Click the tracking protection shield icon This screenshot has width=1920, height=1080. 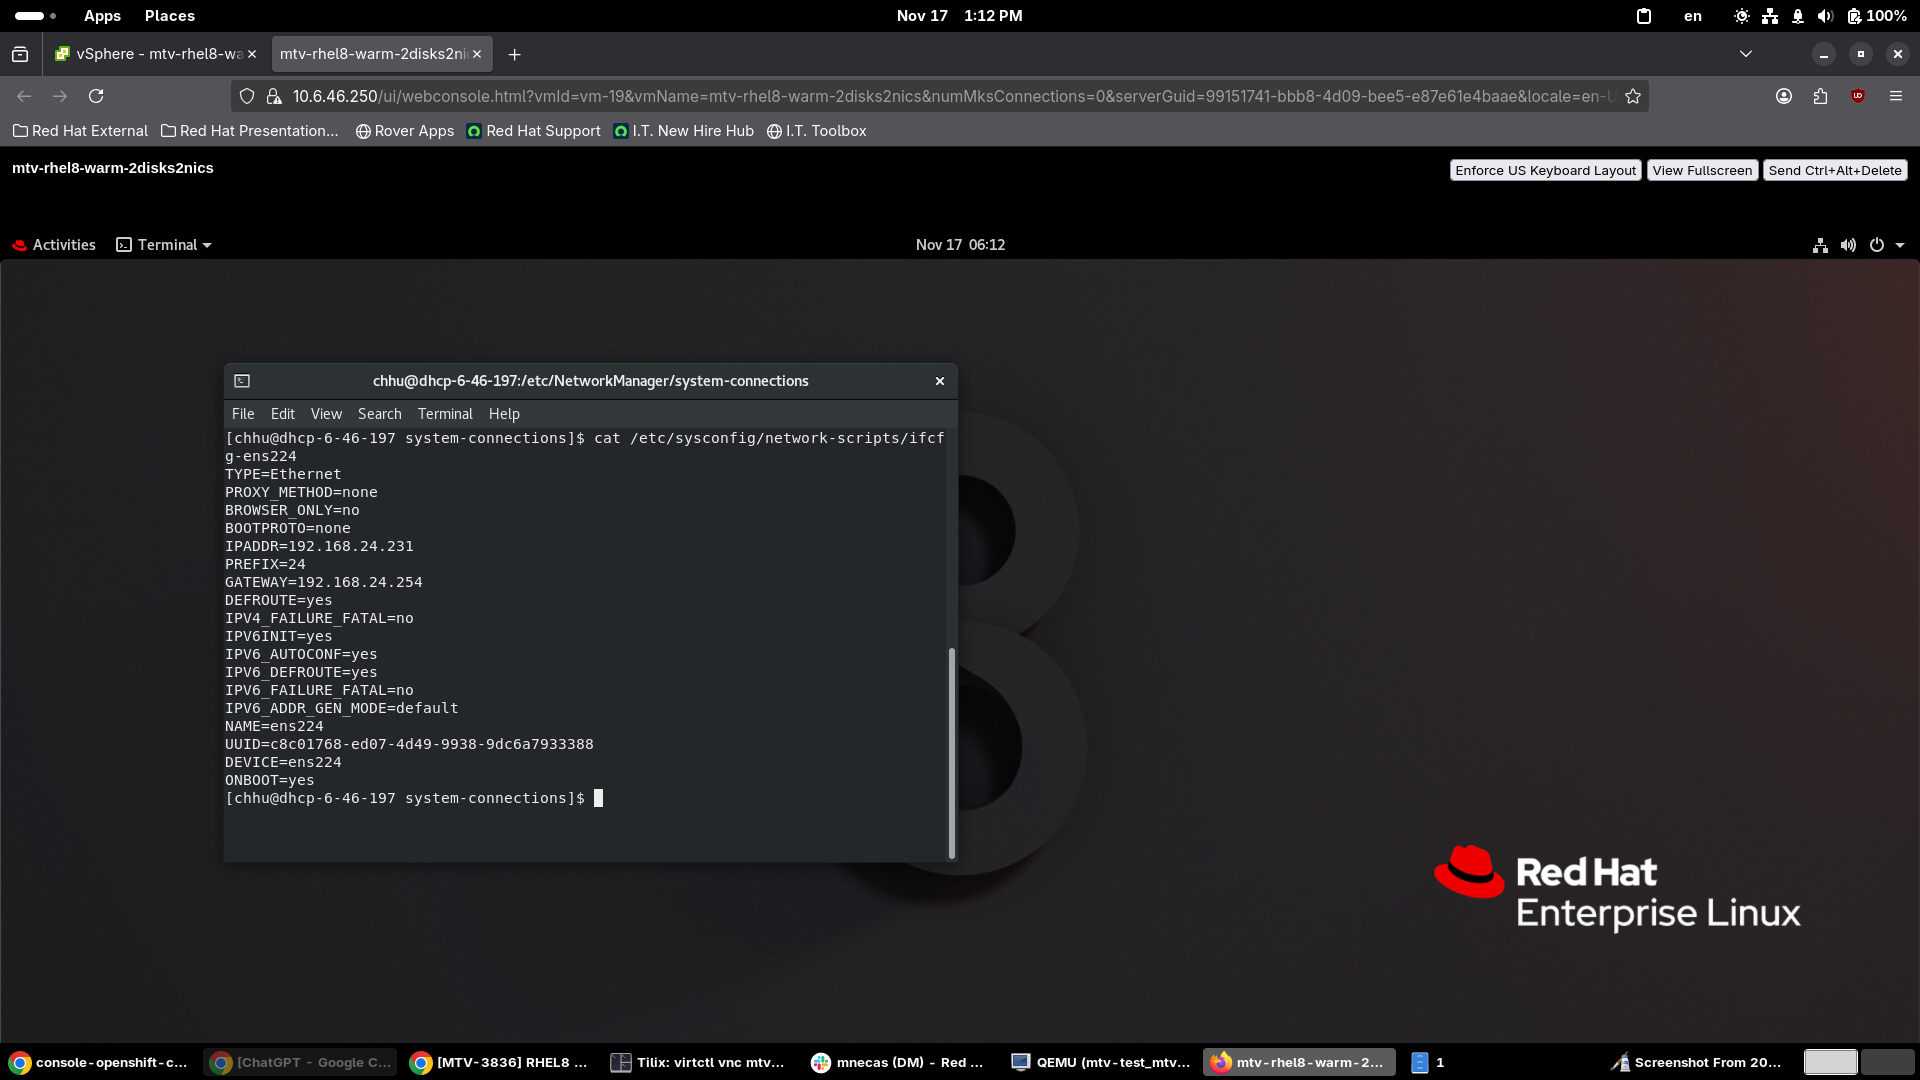[x=247, y=96]
